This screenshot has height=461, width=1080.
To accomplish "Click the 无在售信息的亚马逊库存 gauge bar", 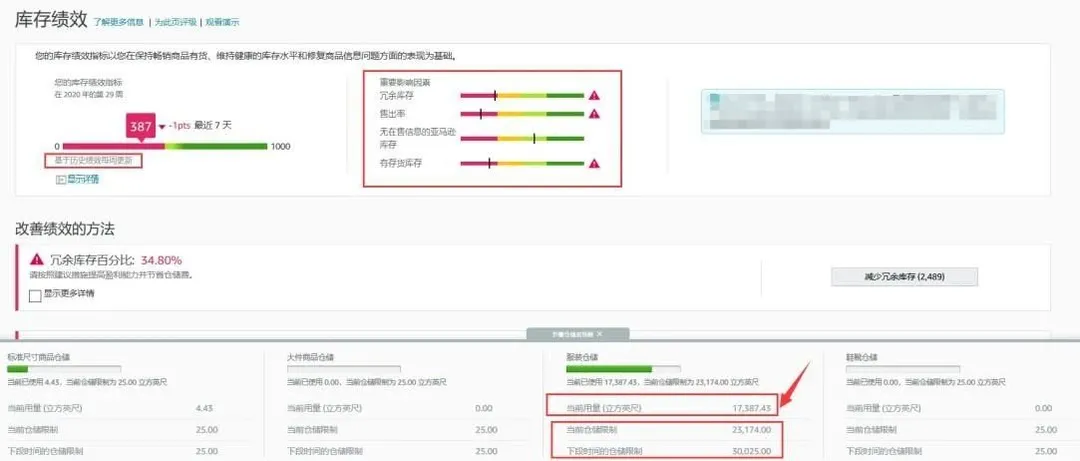I will pyautogui.click(x=522, y=139).
